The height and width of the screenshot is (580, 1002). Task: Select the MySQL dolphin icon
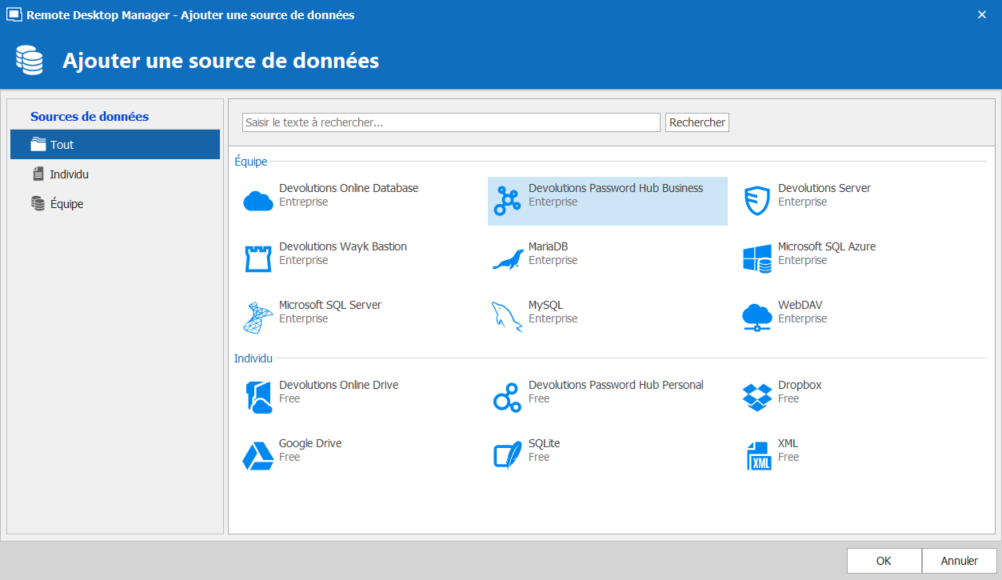click(x=507, y=317)
